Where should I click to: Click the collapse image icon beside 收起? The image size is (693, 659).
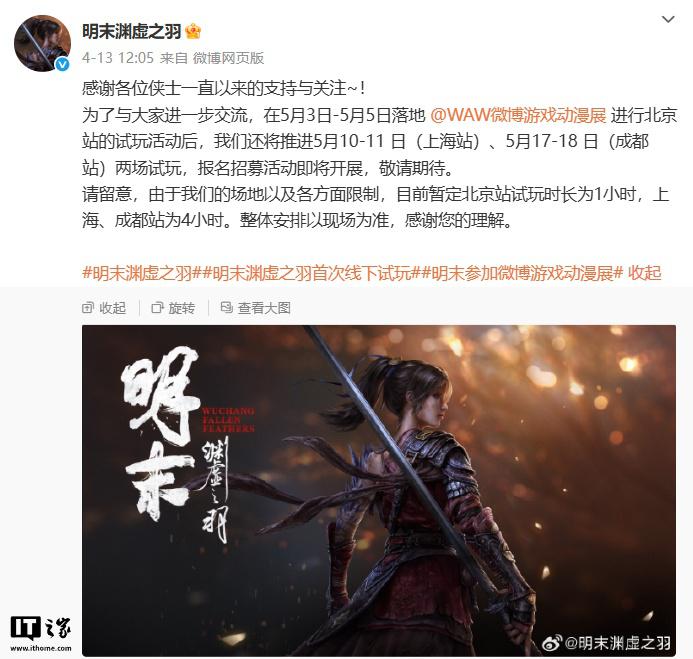point(88,308)
